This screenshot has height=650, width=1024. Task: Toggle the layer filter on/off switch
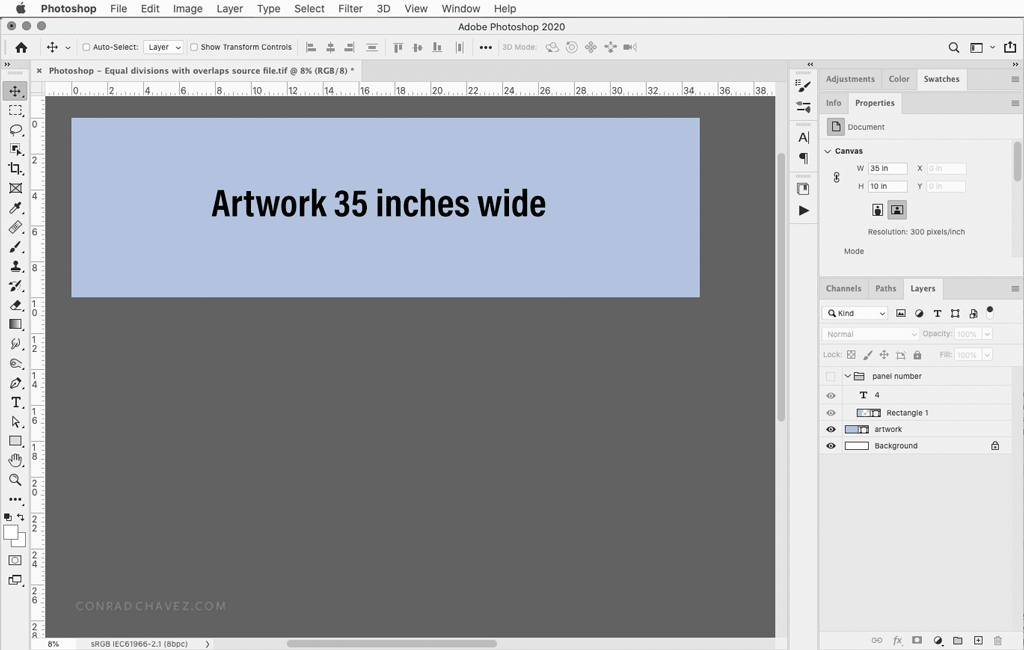tap(990, 312)
